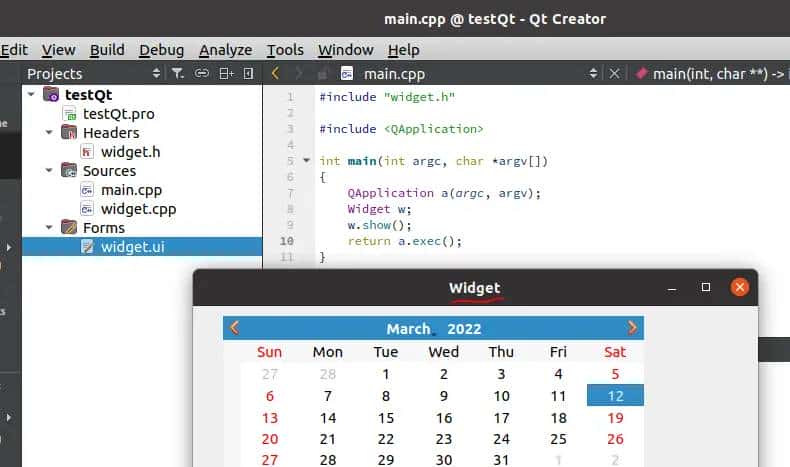Click line number 10 in the gutter
Viewport: 790px width, 467px height.
pyautogui.click(x=287, y=241)
